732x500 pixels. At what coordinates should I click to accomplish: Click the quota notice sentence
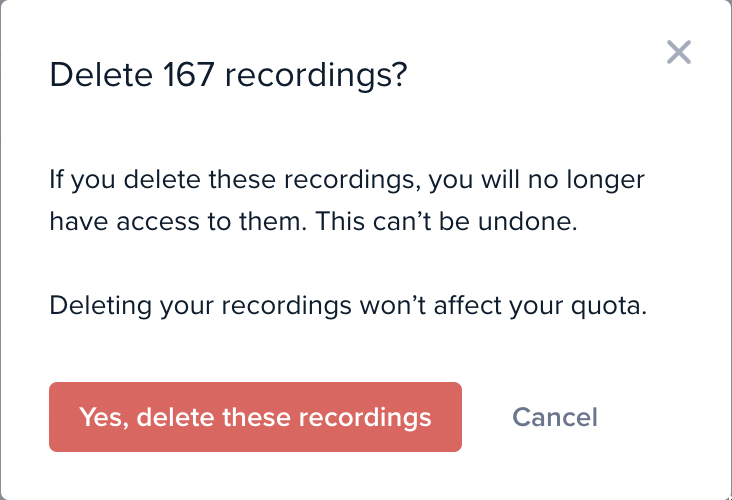click(348, 306)
